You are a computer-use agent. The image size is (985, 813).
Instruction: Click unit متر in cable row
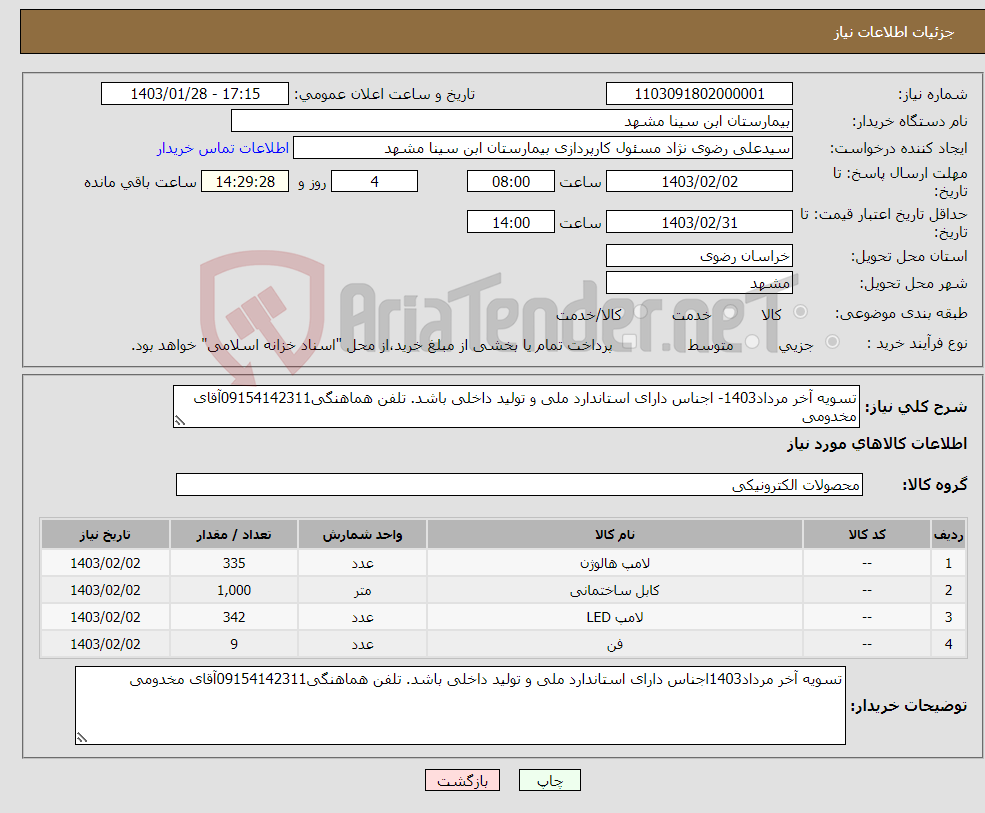362,590
